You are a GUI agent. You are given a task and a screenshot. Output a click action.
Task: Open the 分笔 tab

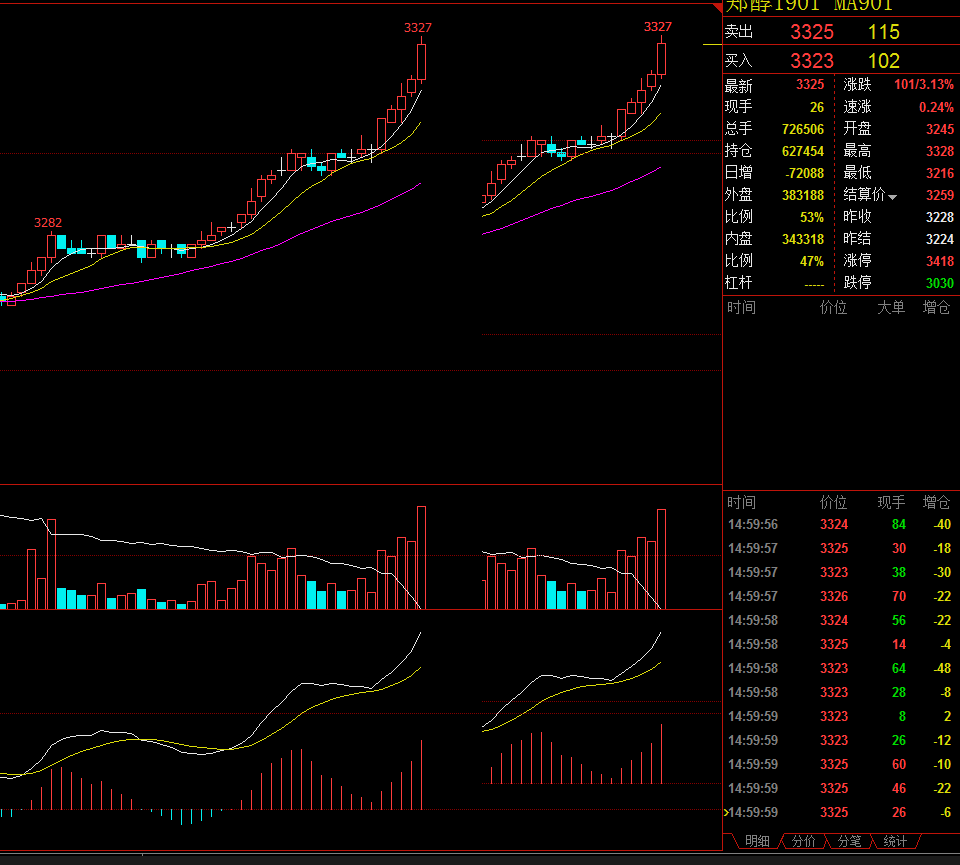[x=849, y=842]
